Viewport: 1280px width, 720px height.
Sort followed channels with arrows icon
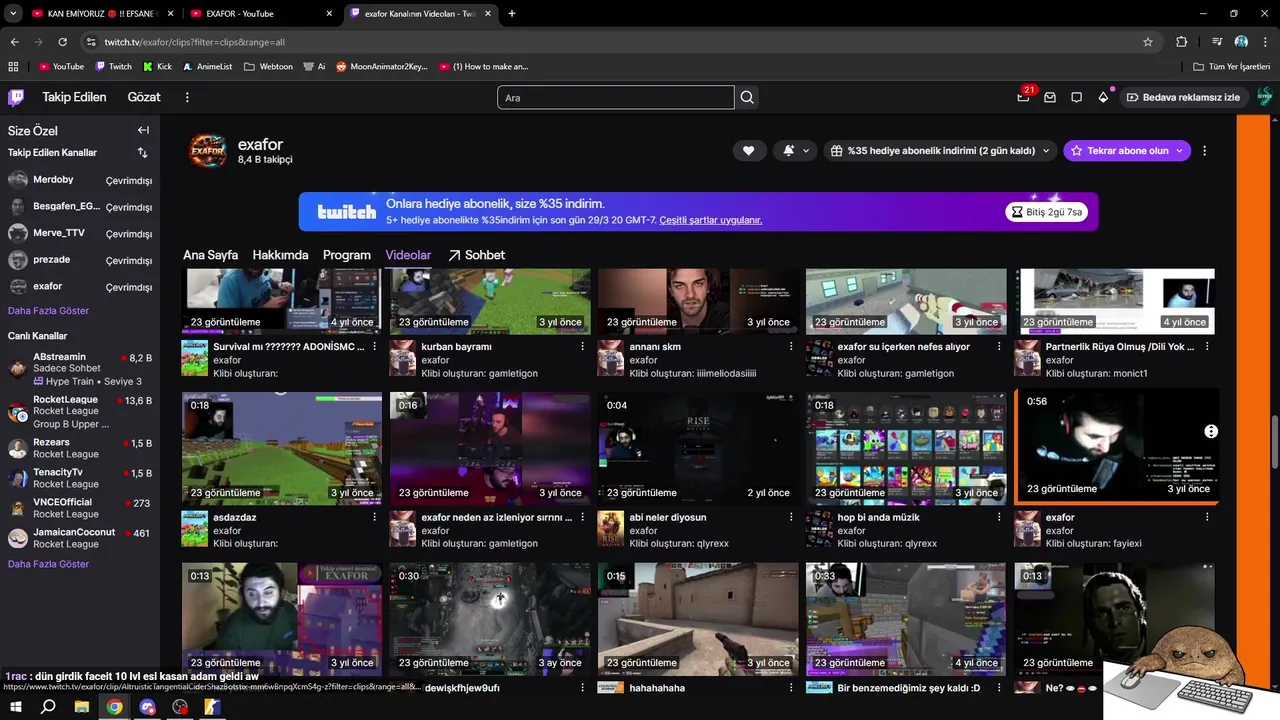(143, 153)
